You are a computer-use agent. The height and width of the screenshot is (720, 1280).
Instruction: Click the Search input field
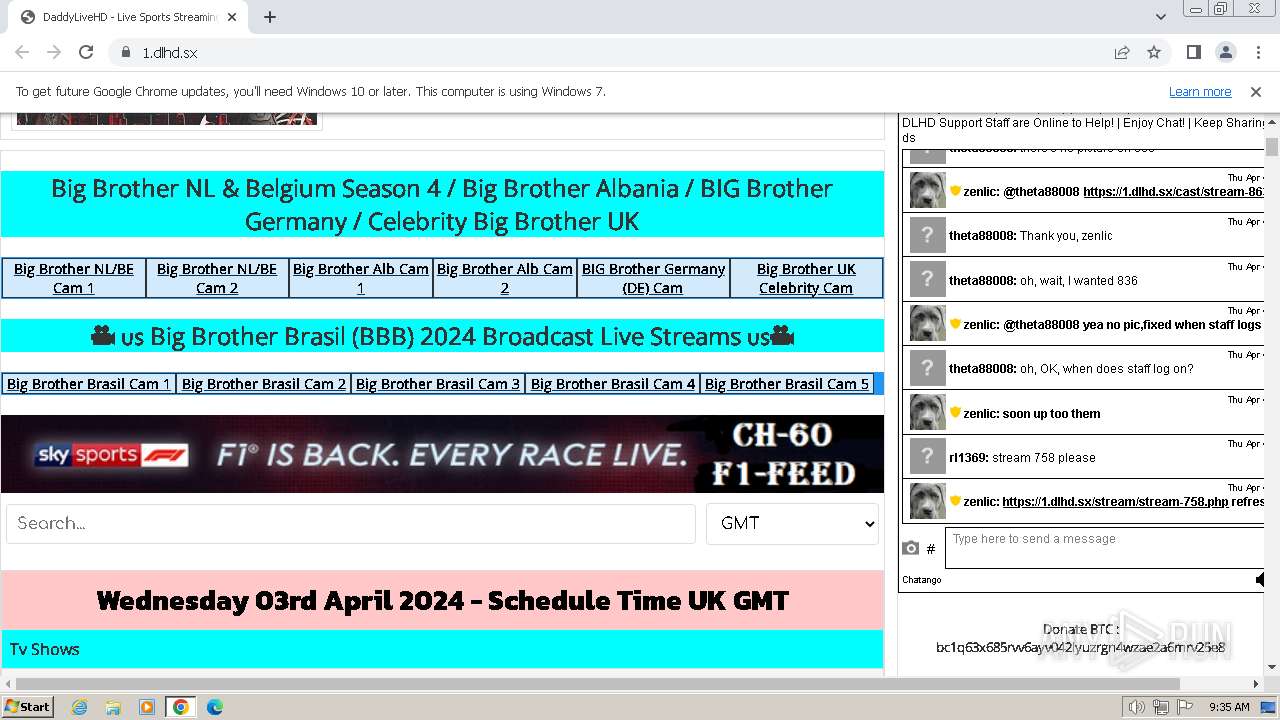351,524
